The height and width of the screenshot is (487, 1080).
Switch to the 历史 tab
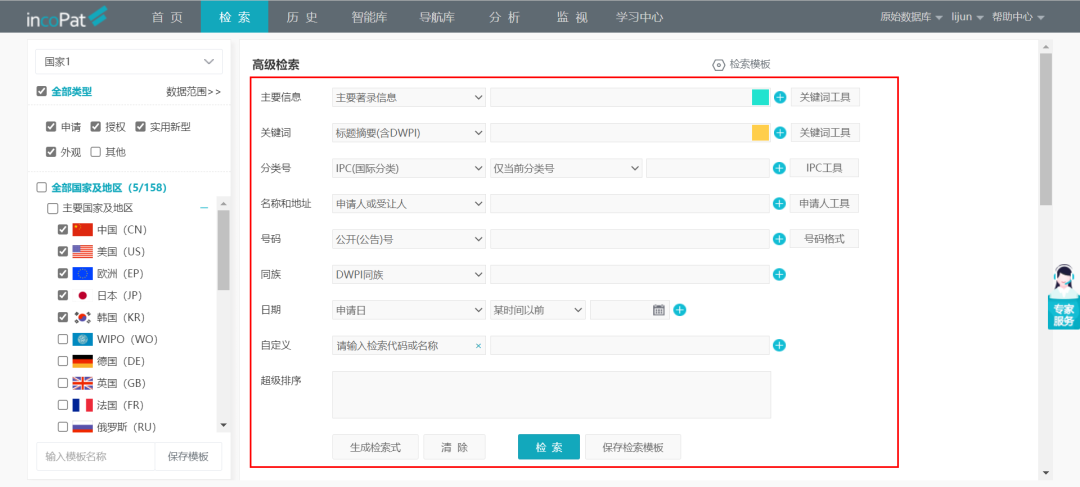[302, 17]
